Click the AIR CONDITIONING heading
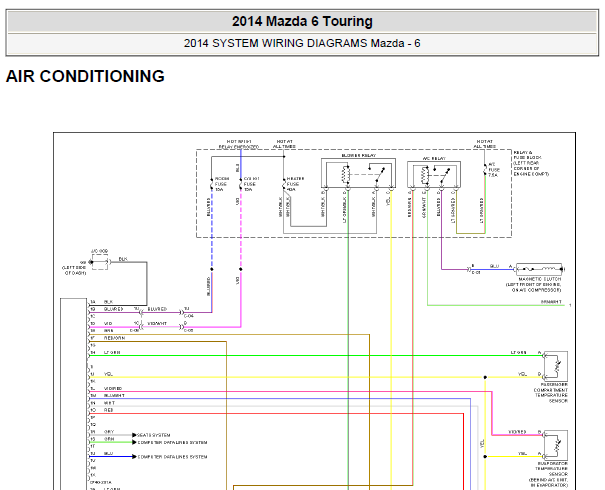This screenshot has width=605, height=490. tap(85, 76)
